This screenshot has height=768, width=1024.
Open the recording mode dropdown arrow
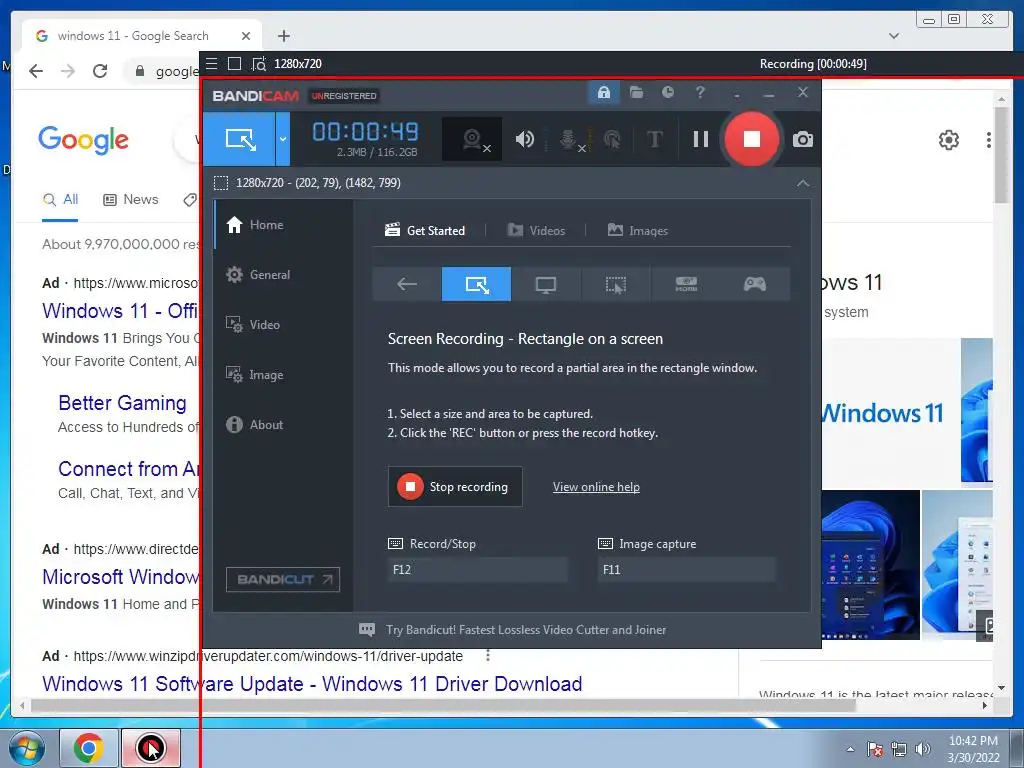[x=283, y=139]
